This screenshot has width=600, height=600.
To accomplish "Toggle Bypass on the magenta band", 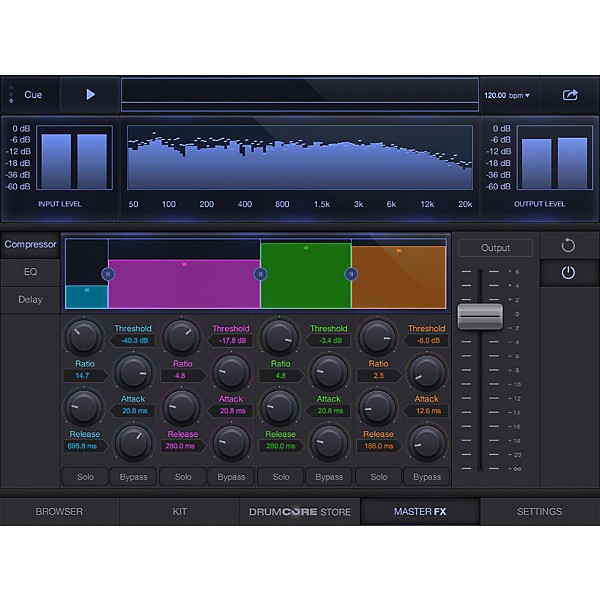I will click(231, 477).
